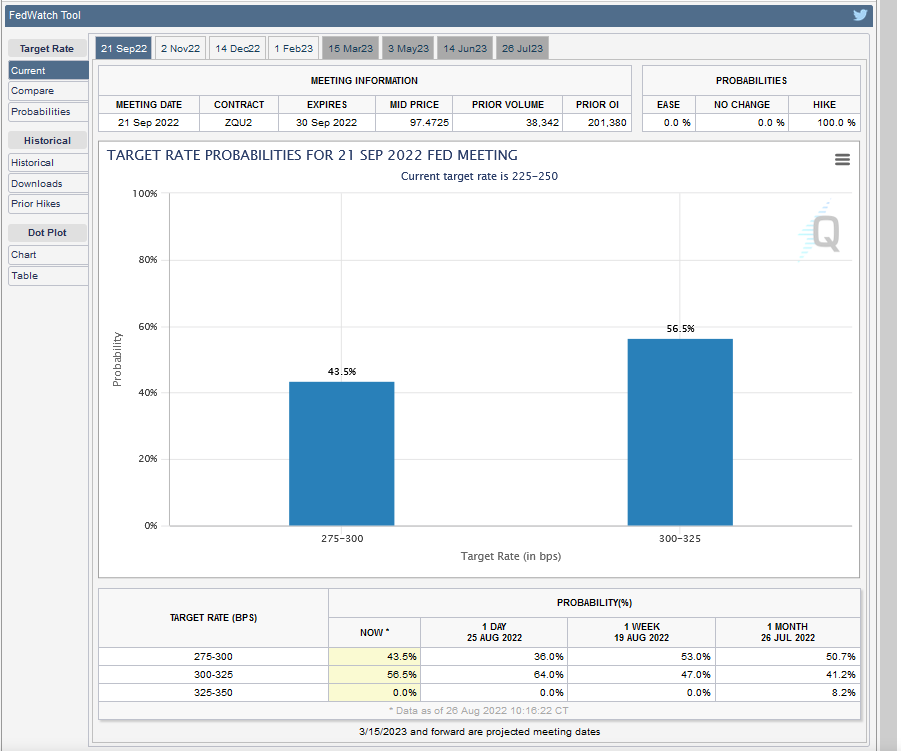Click the NOW cell showing 56.5%

[374, 675]
